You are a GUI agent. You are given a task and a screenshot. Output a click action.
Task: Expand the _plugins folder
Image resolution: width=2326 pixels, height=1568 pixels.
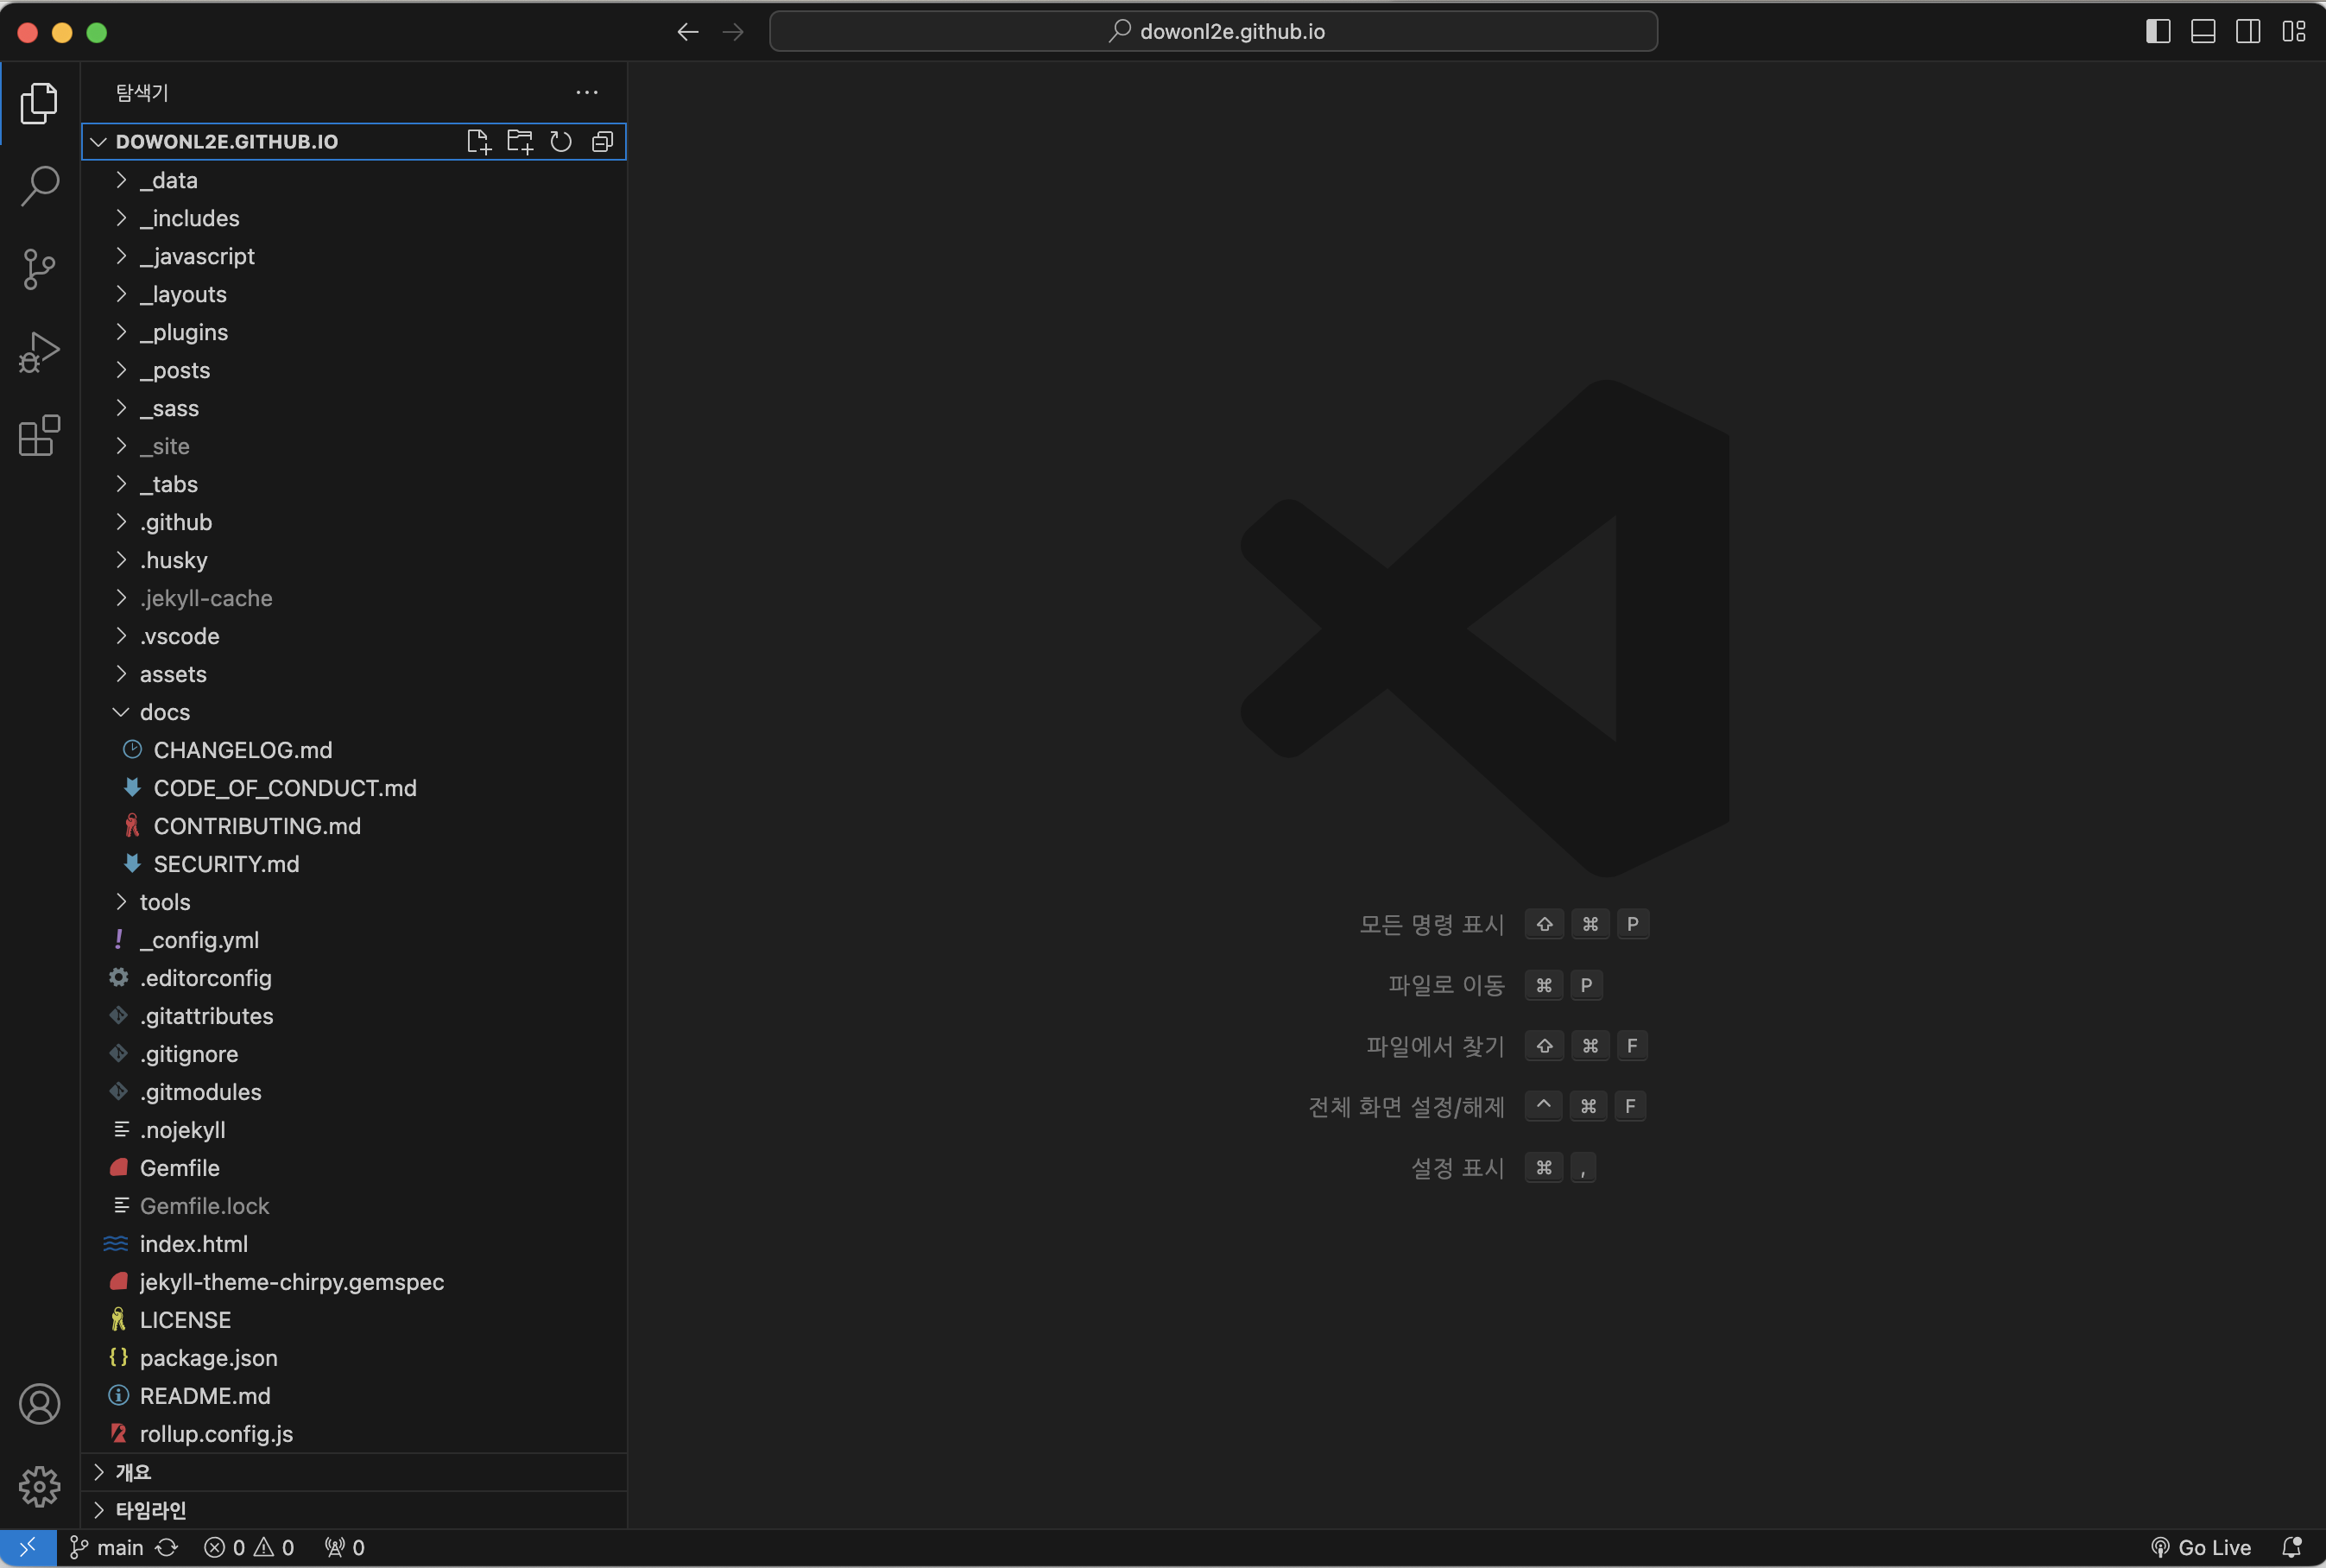click(x=354, y=333)
